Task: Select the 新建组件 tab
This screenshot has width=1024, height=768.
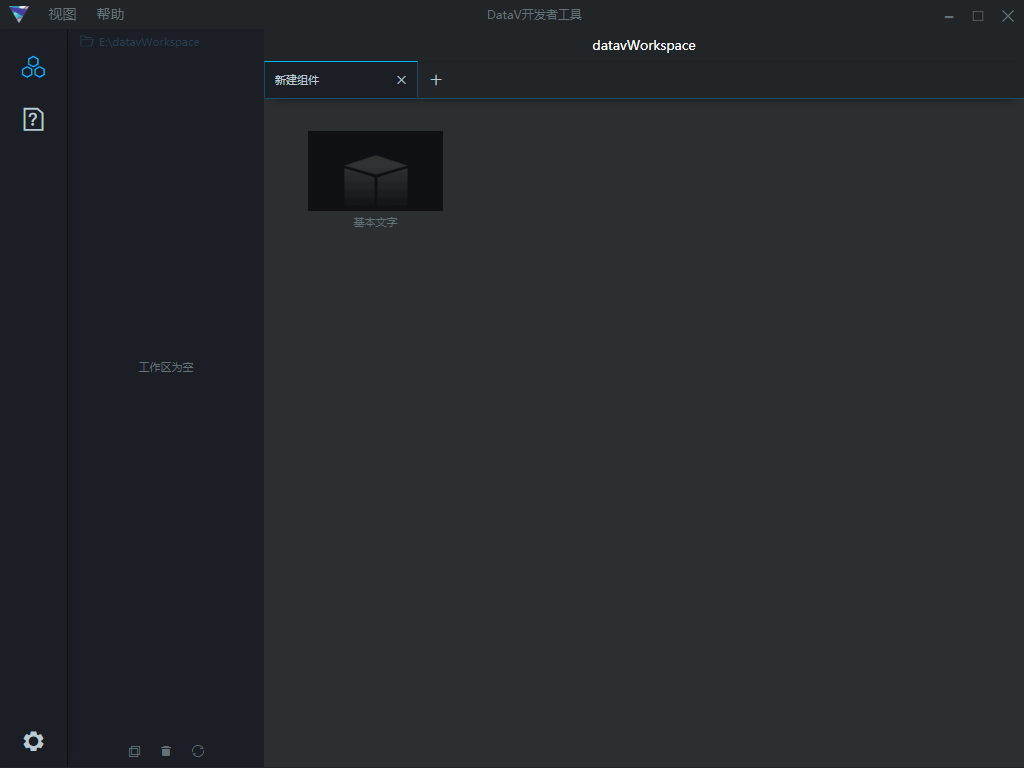Action: [x=341, y=80]
